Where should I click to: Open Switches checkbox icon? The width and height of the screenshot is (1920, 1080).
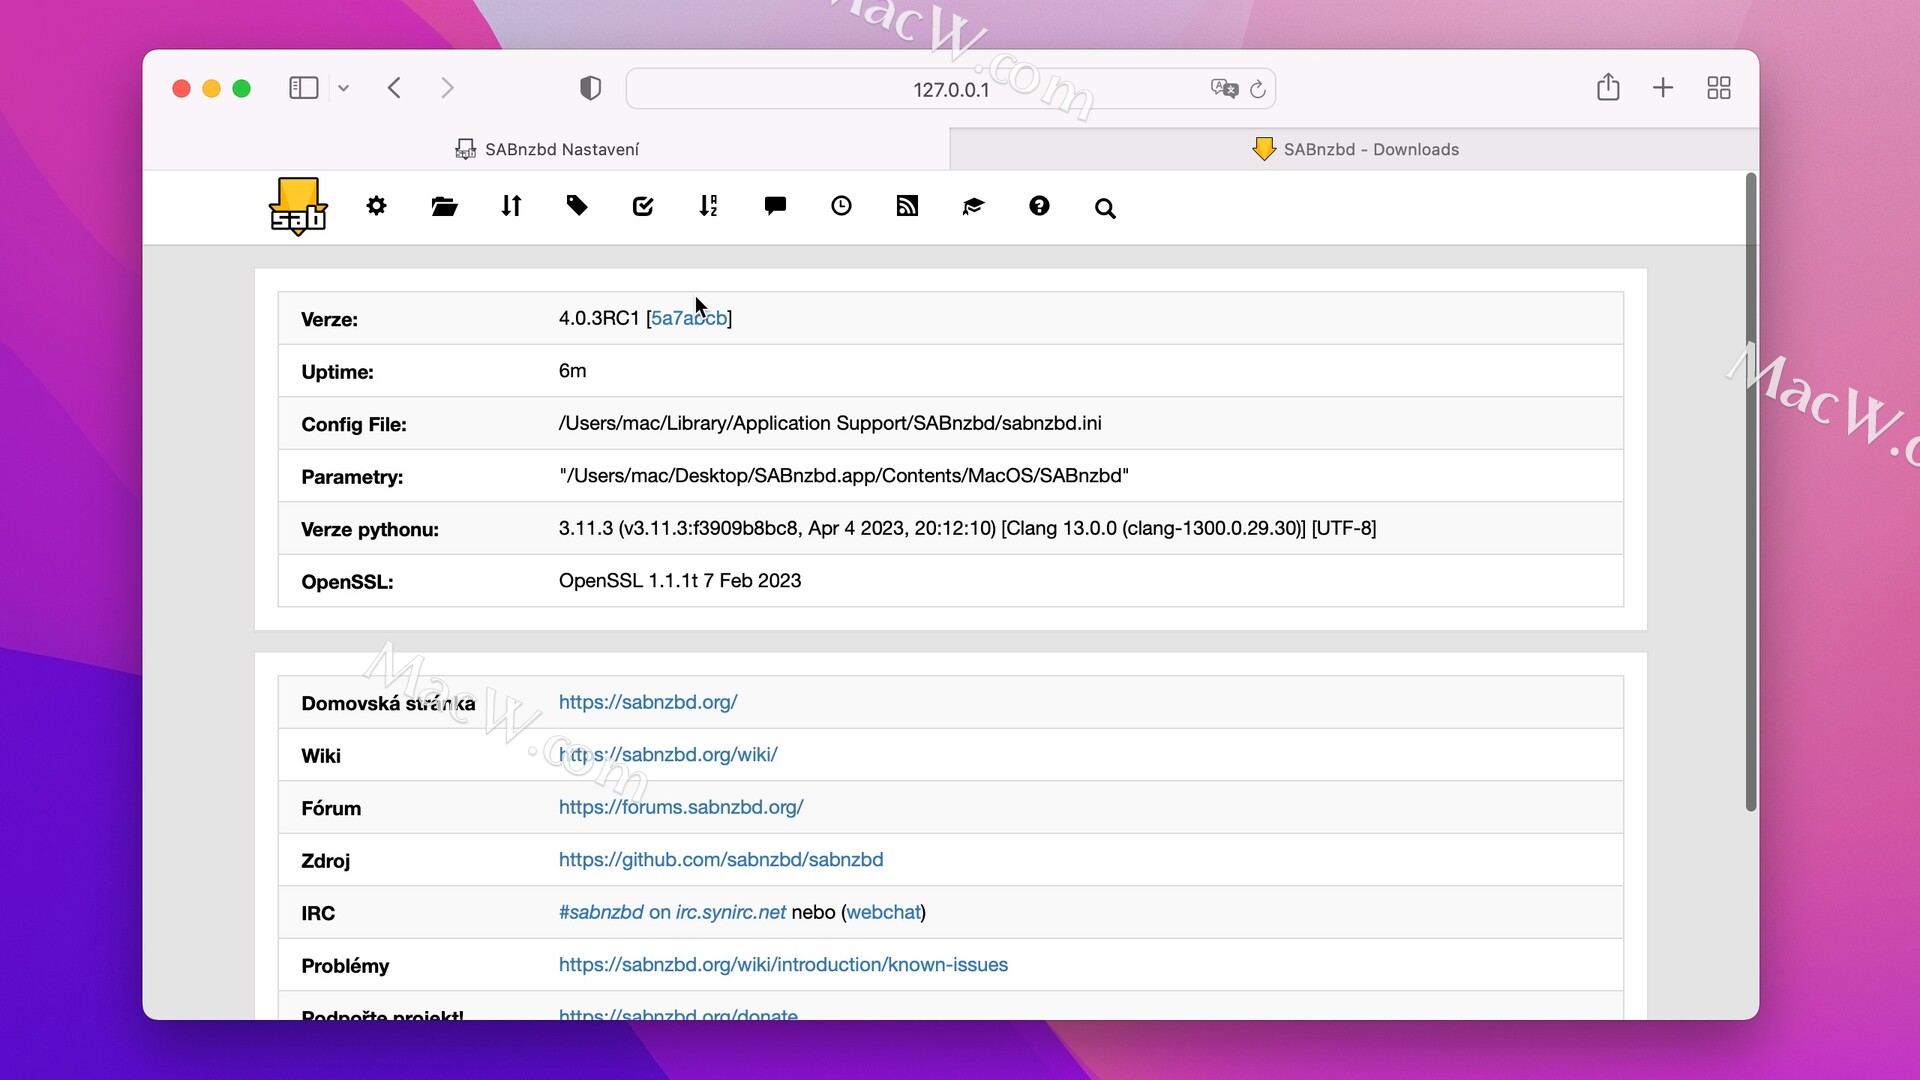pos(643,206)
